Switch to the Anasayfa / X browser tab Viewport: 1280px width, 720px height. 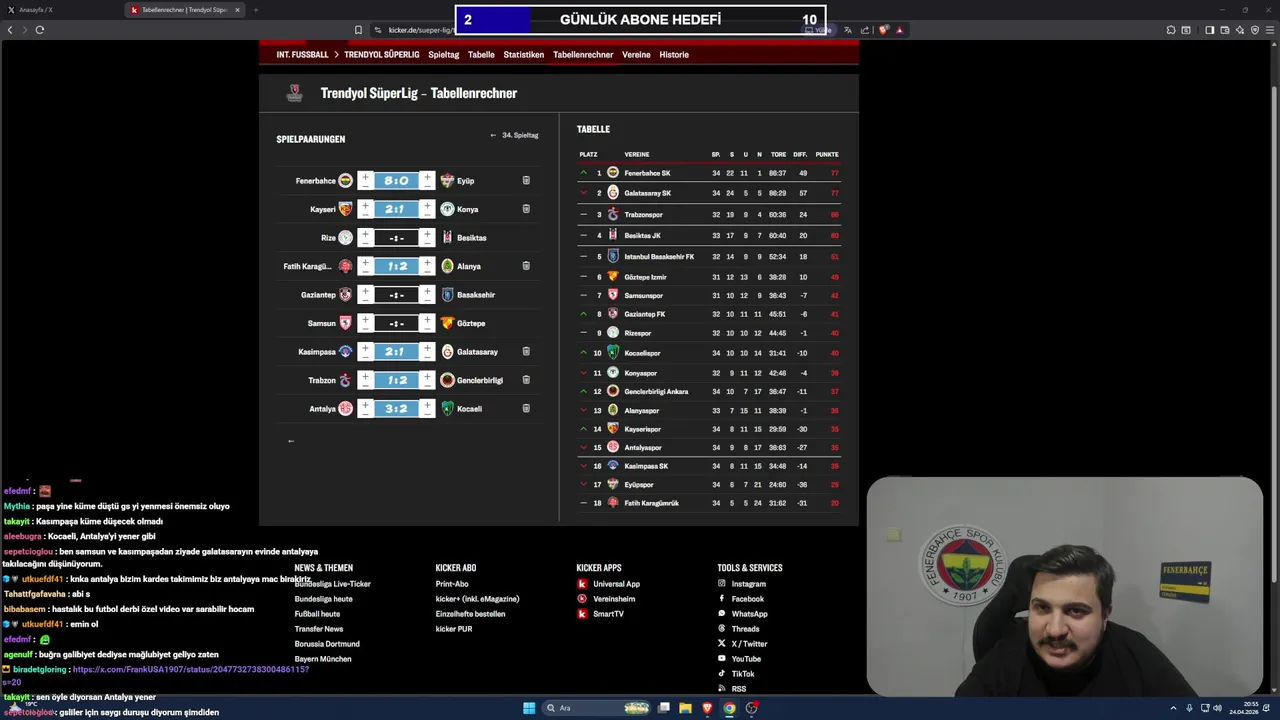pyautogui.click(x=58, y=10)
